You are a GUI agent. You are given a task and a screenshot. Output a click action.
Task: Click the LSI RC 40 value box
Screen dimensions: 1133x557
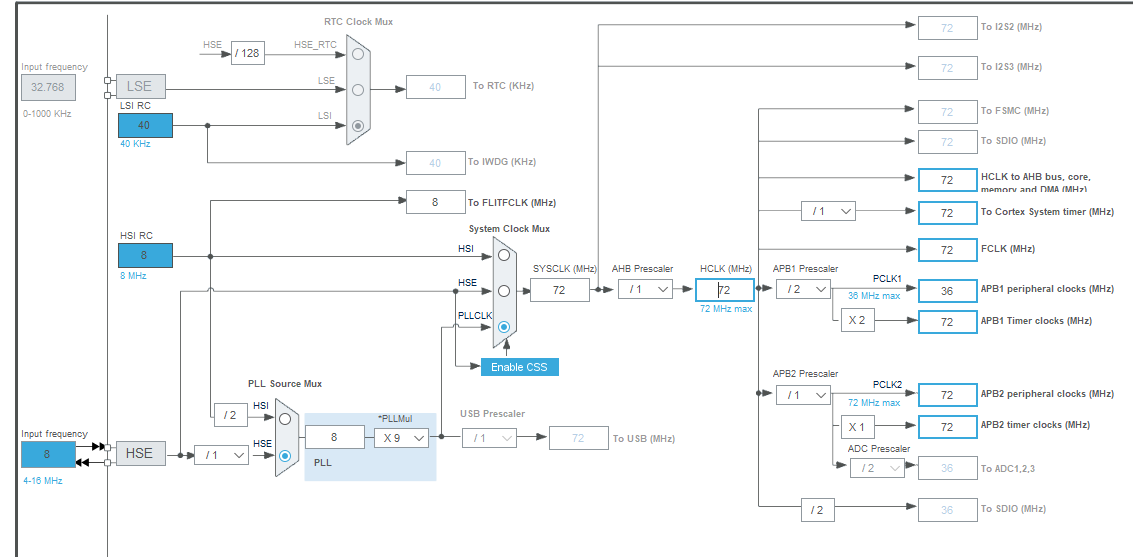point(145,125)
